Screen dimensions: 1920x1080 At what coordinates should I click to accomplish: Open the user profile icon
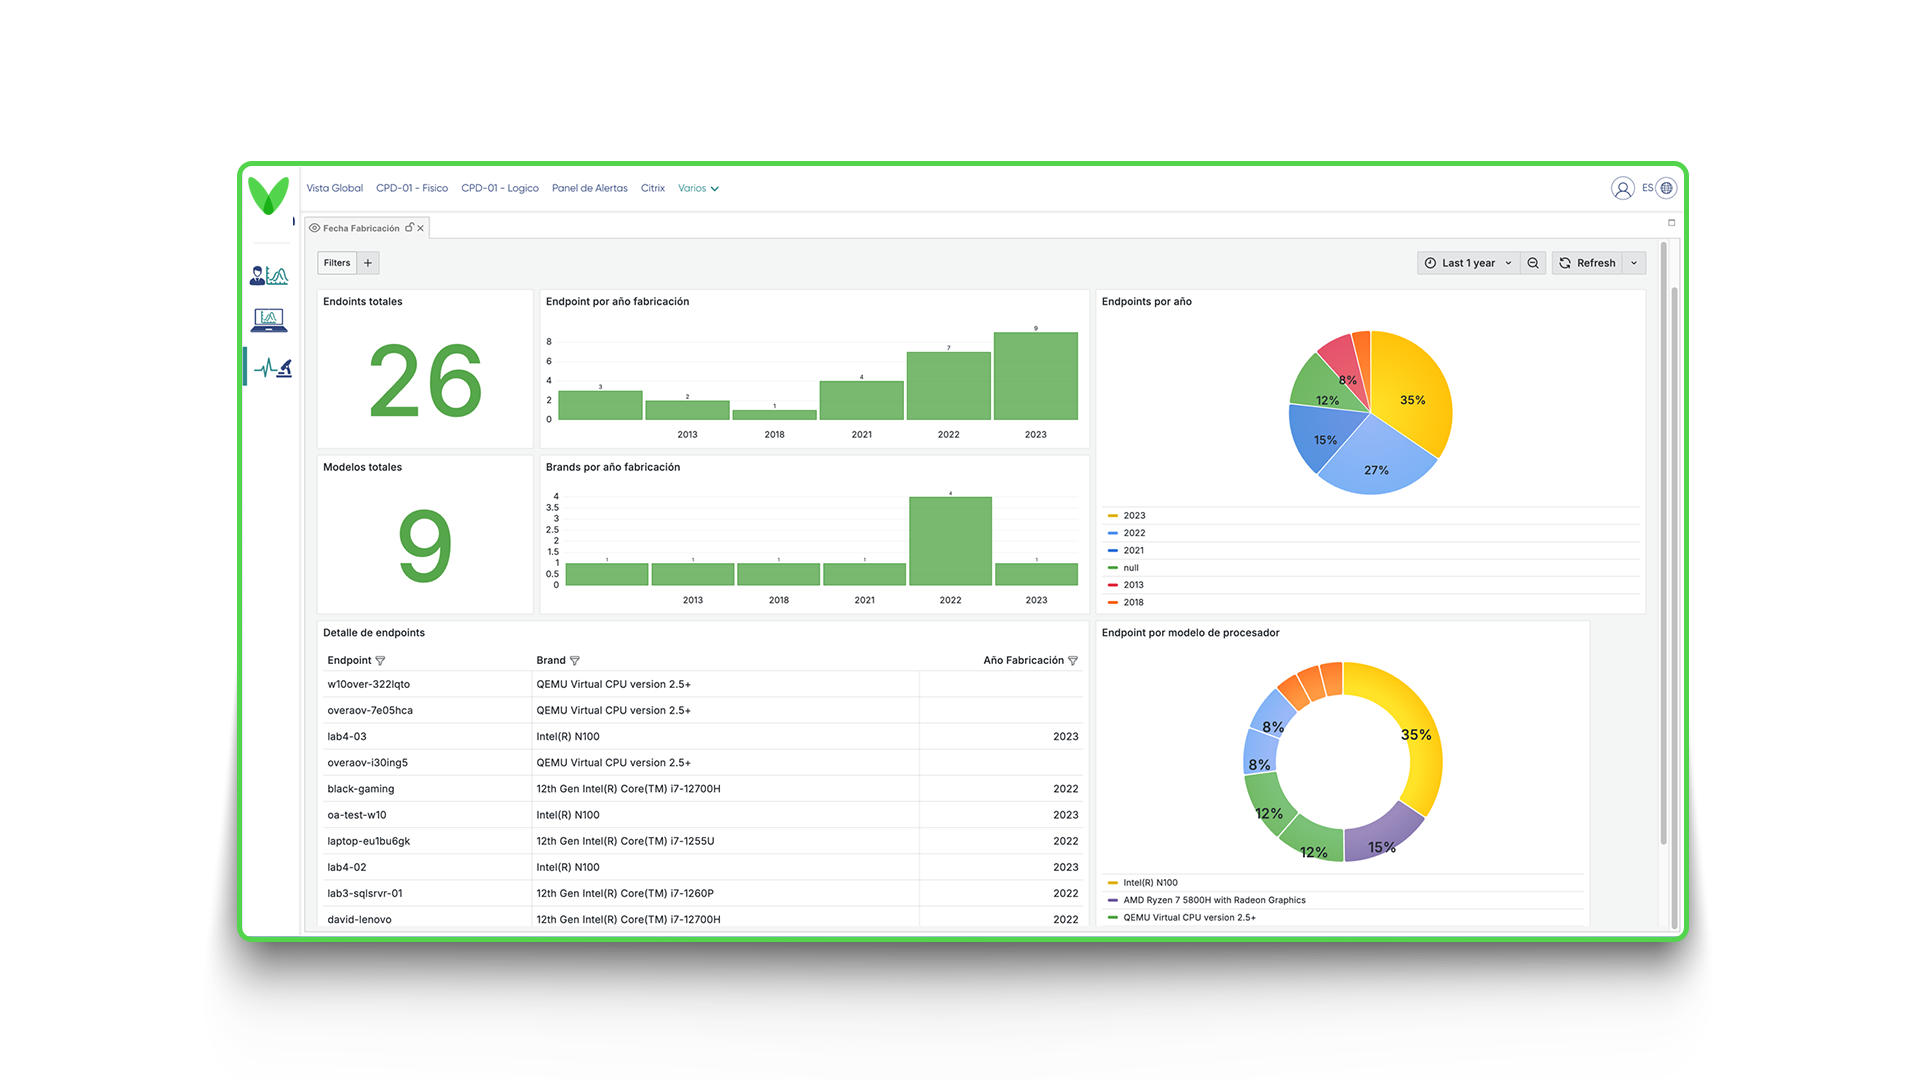pos(1622,188)
